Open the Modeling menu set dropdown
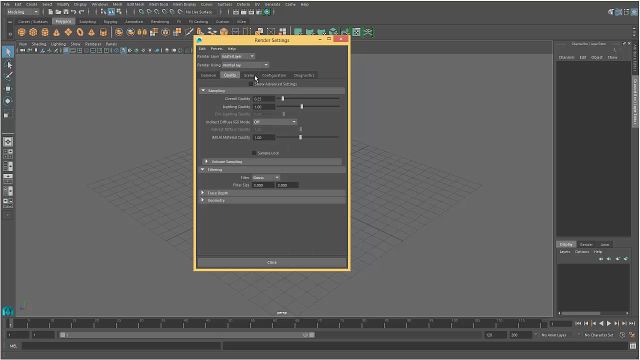The image size is (640, 360). (x=22, y=12)
